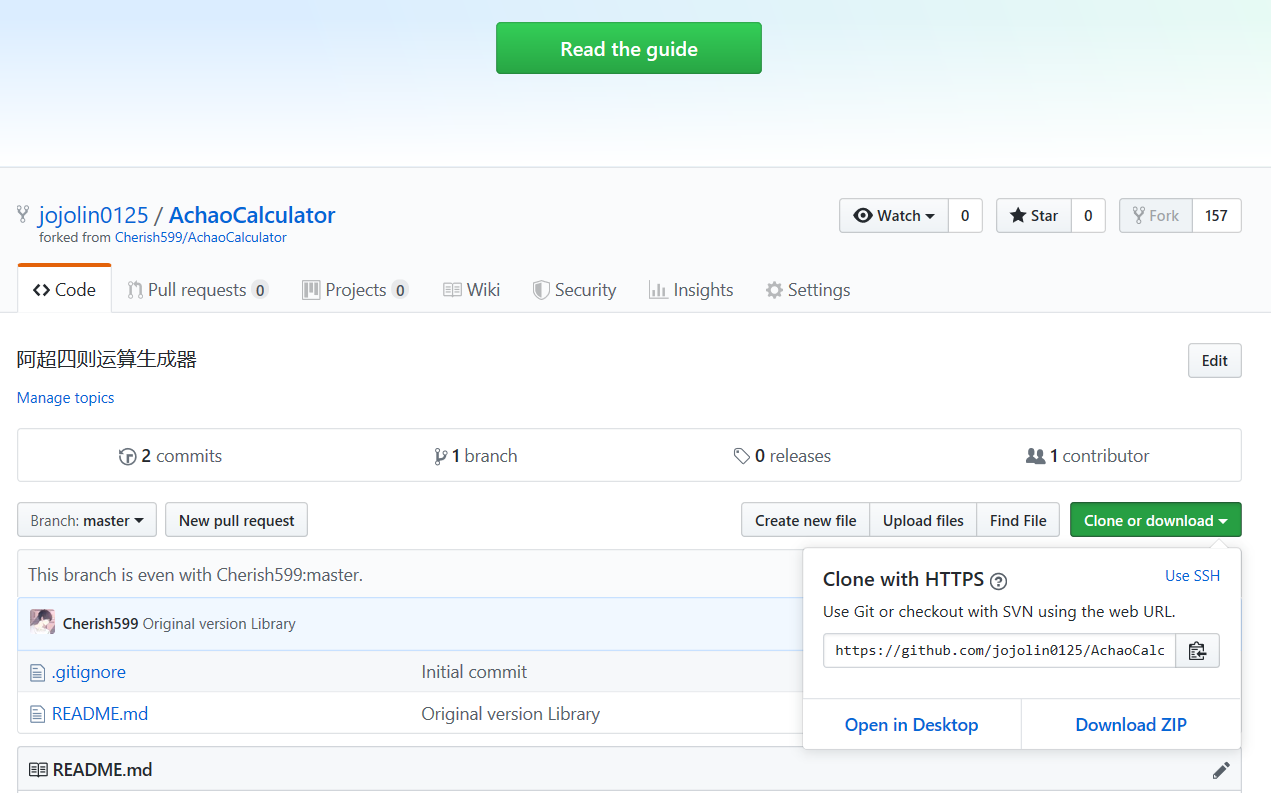Click the watchers count 0
Screen dimensions: 1271x793
click(965, 216)
